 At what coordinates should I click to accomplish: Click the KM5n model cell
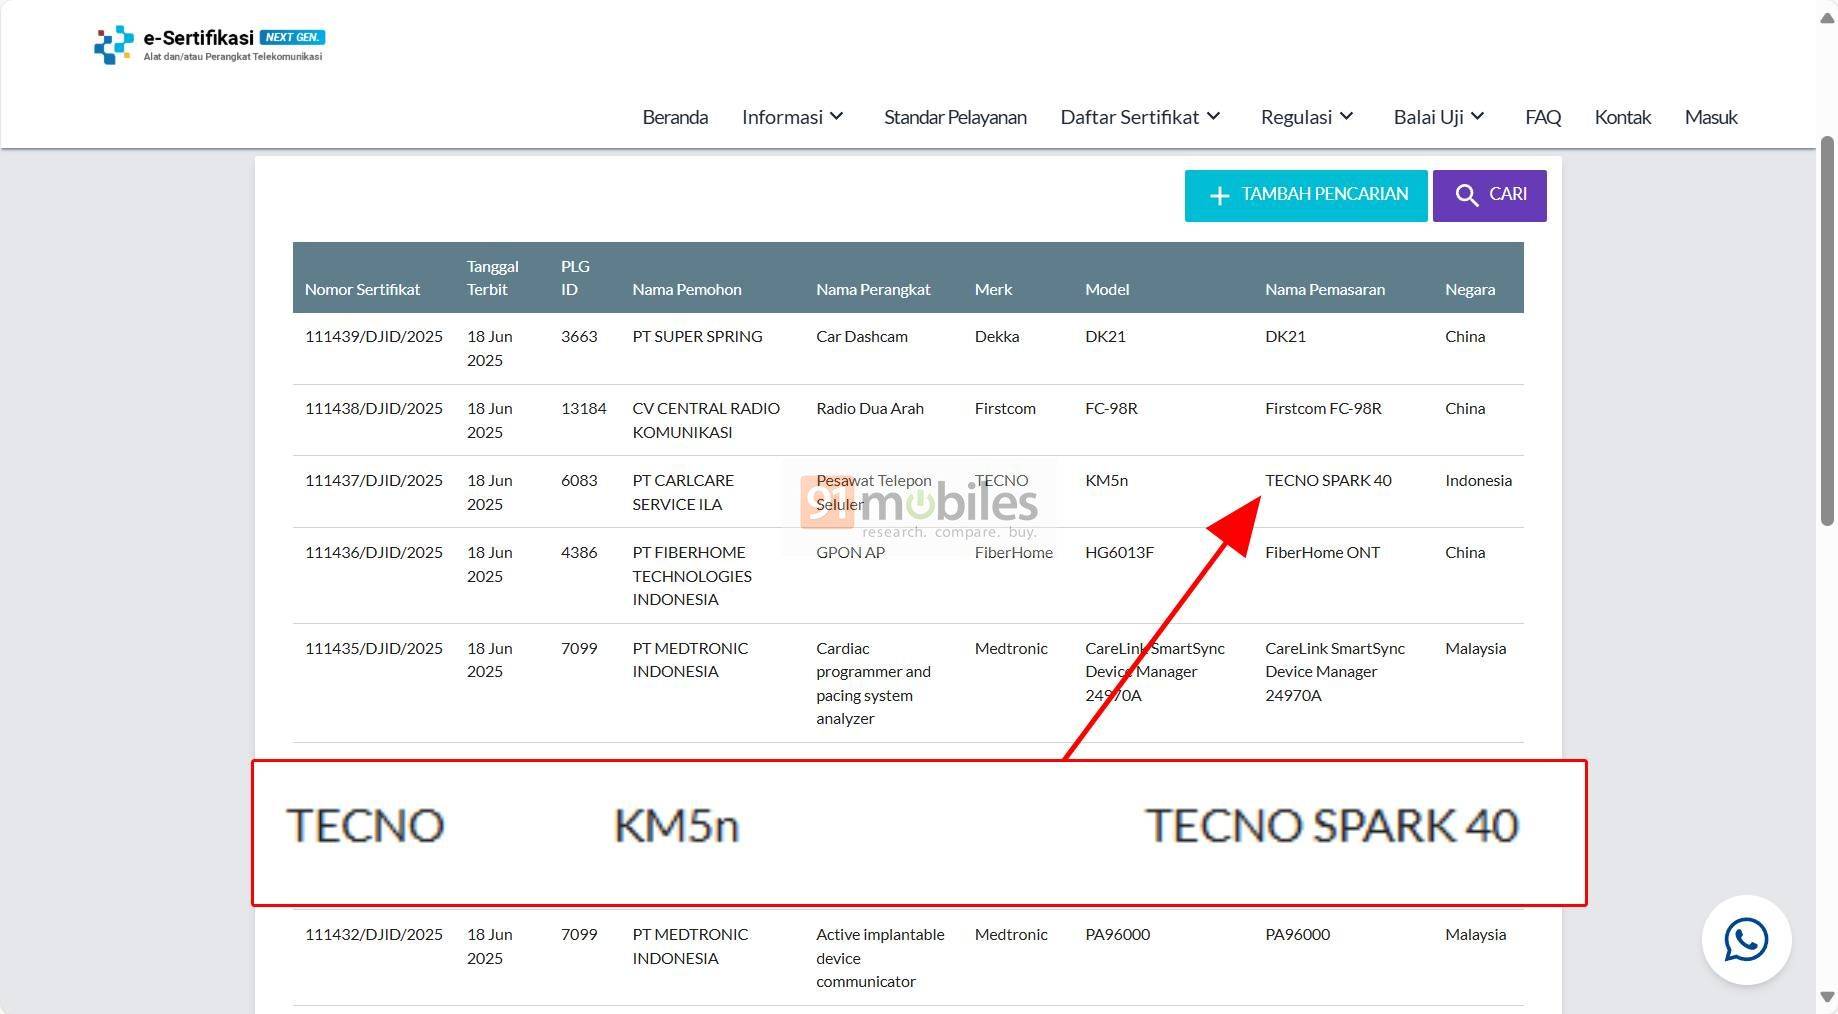click(x=1106, y=481)
